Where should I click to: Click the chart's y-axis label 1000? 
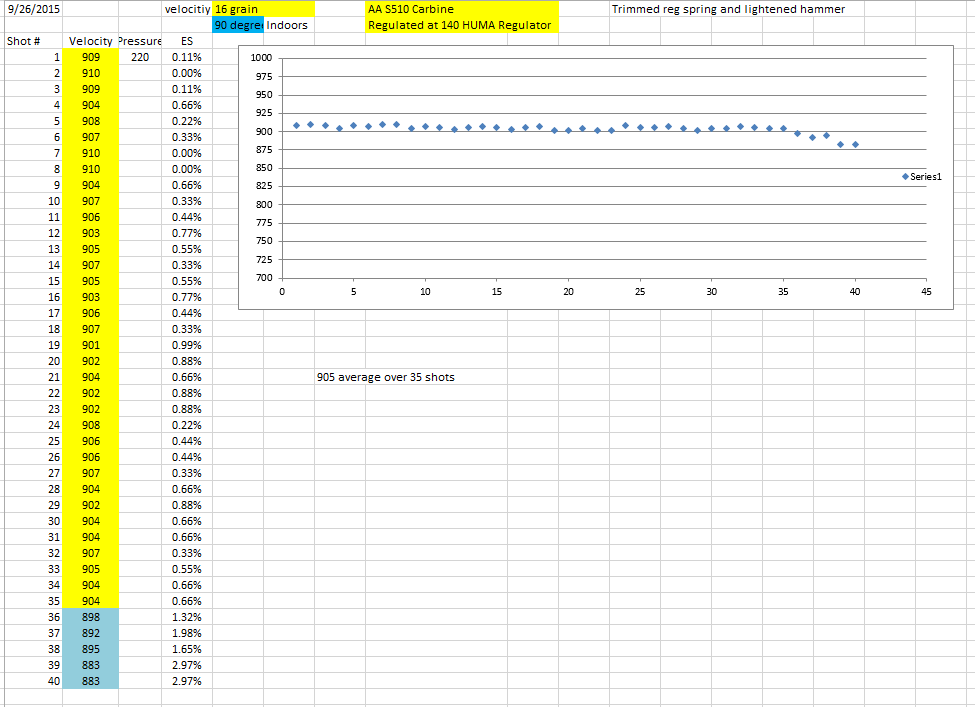pos(261,58)
